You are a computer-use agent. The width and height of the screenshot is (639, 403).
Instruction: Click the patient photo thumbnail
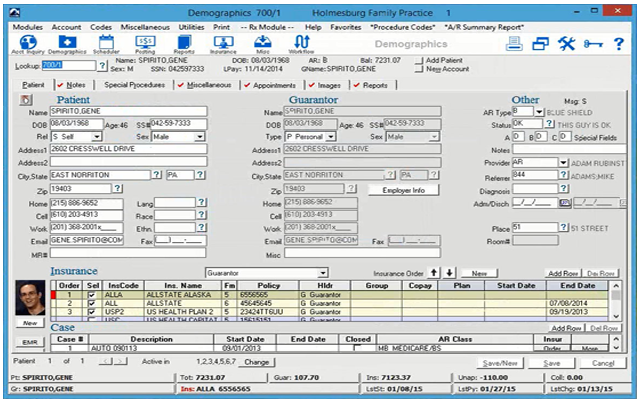tap(30, 298)
